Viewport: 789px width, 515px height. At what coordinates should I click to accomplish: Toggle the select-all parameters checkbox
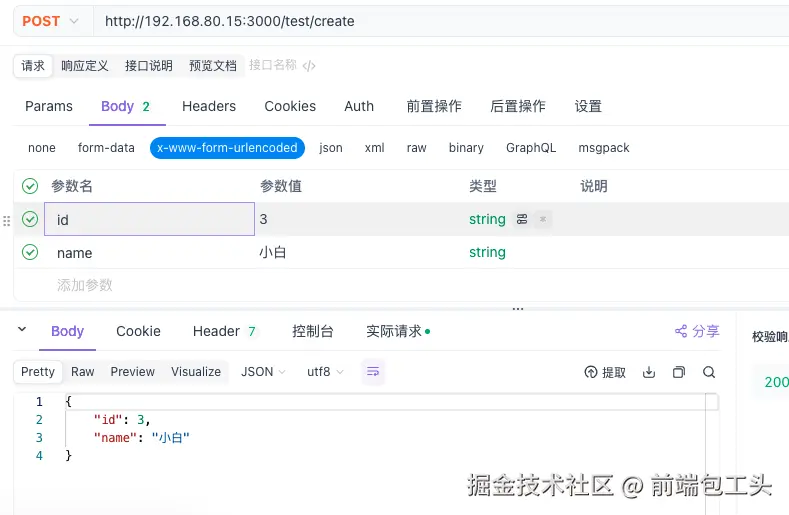30,186
